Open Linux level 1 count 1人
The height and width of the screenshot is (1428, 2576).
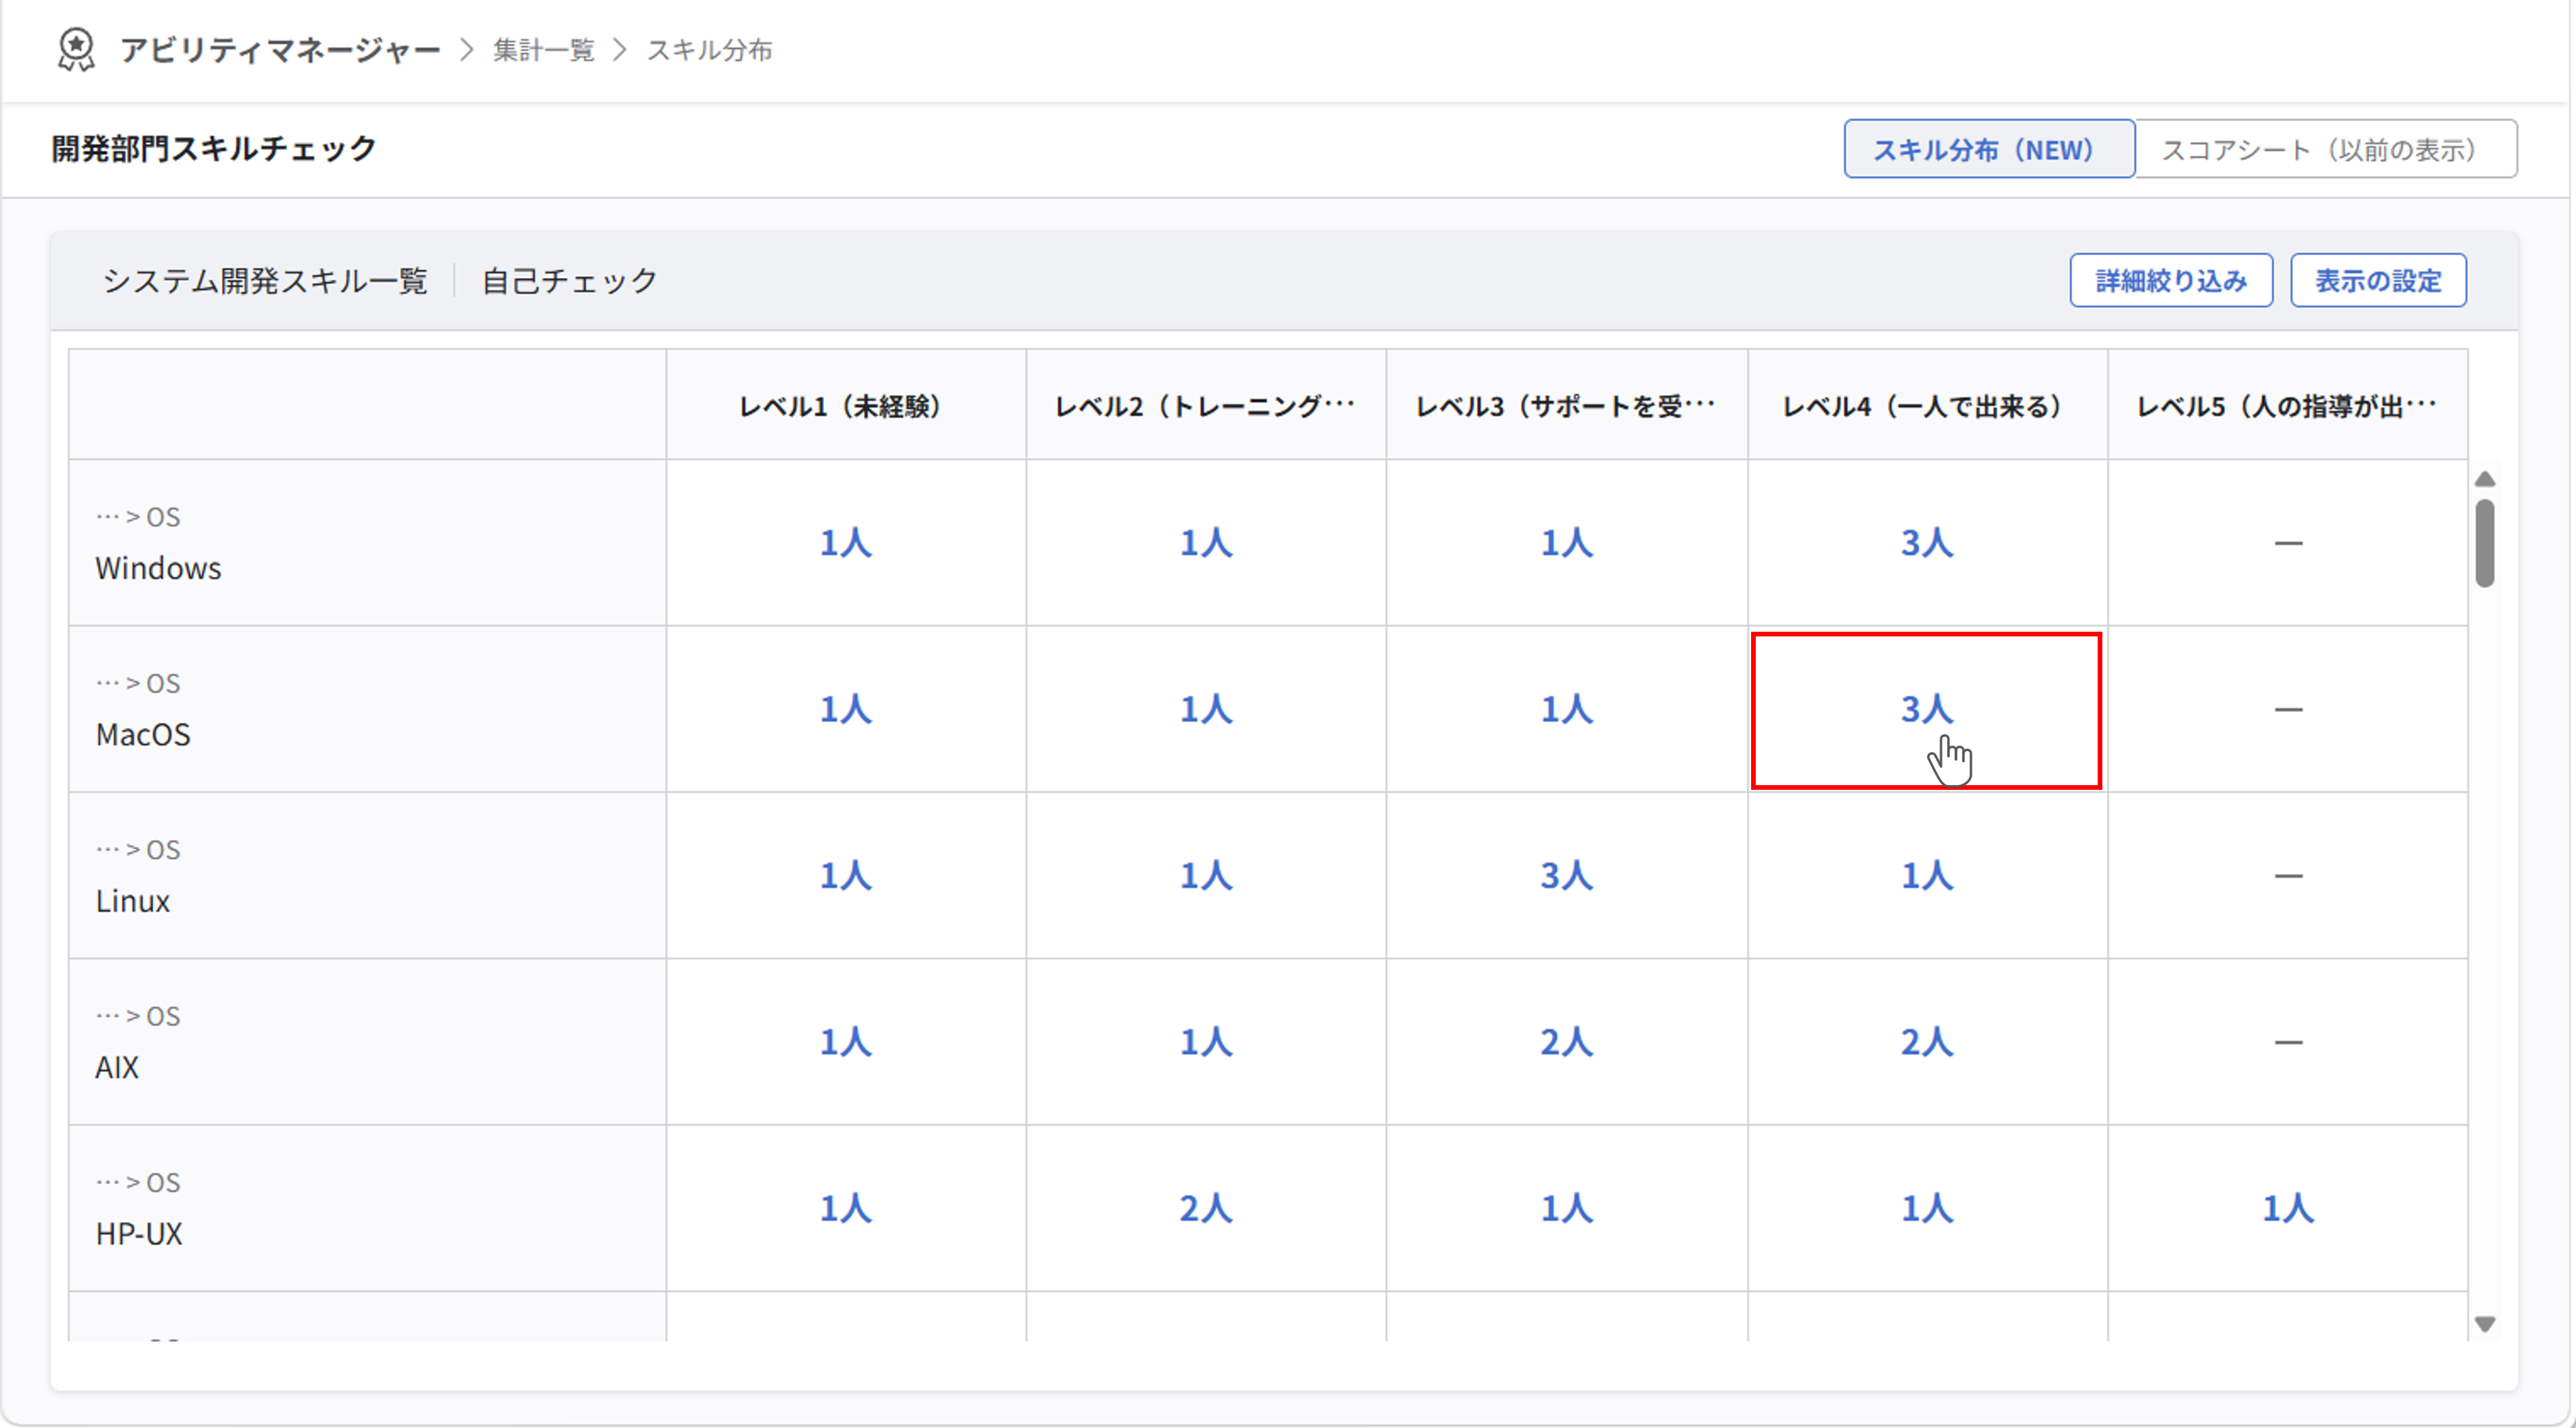[846, 875]
